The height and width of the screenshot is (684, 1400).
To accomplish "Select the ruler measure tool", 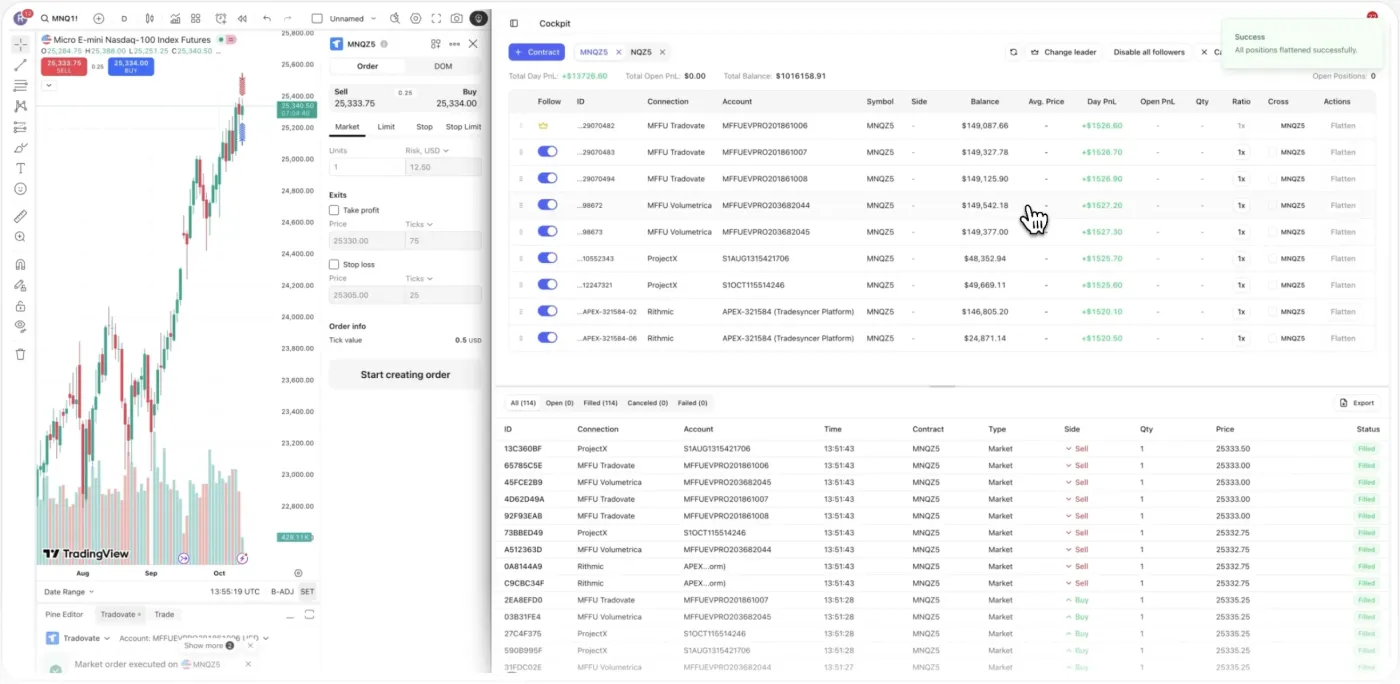I will 20,216.
